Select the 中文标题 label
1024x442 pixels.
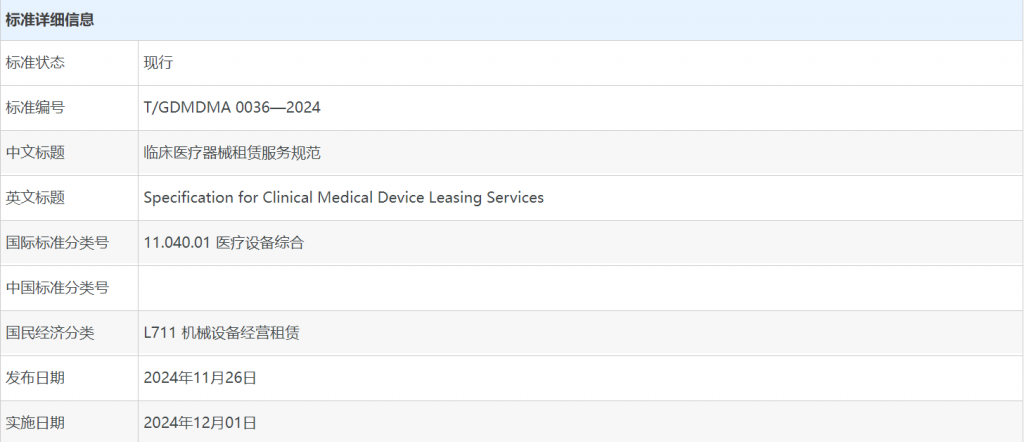tap(35, 153)
